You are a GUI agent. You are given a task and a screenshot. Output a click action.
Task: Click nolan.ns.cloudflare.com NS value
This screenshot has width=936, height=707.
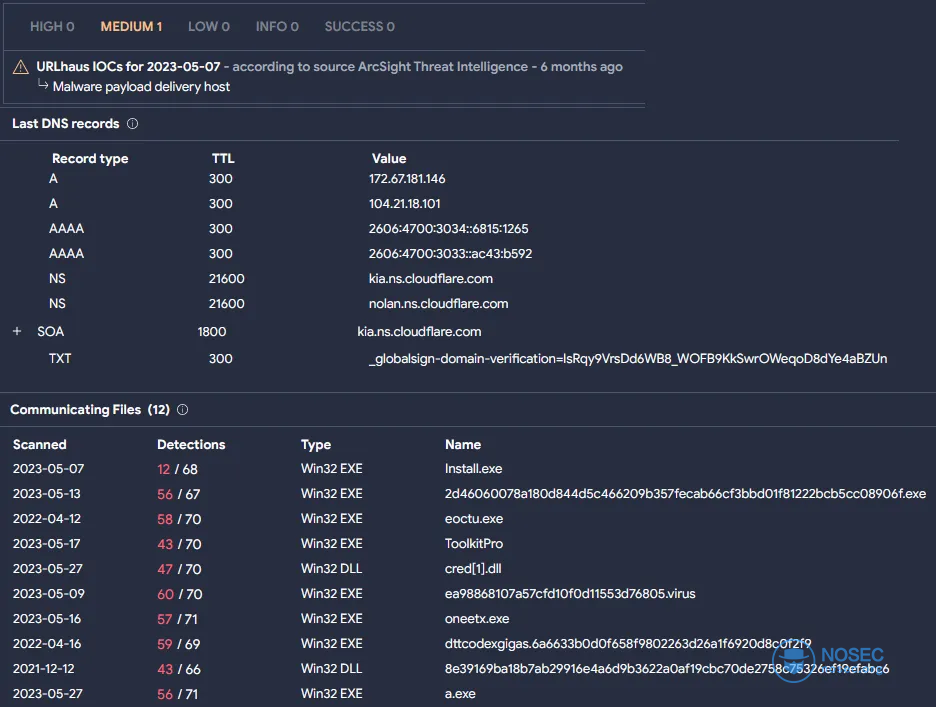point(439,304)
